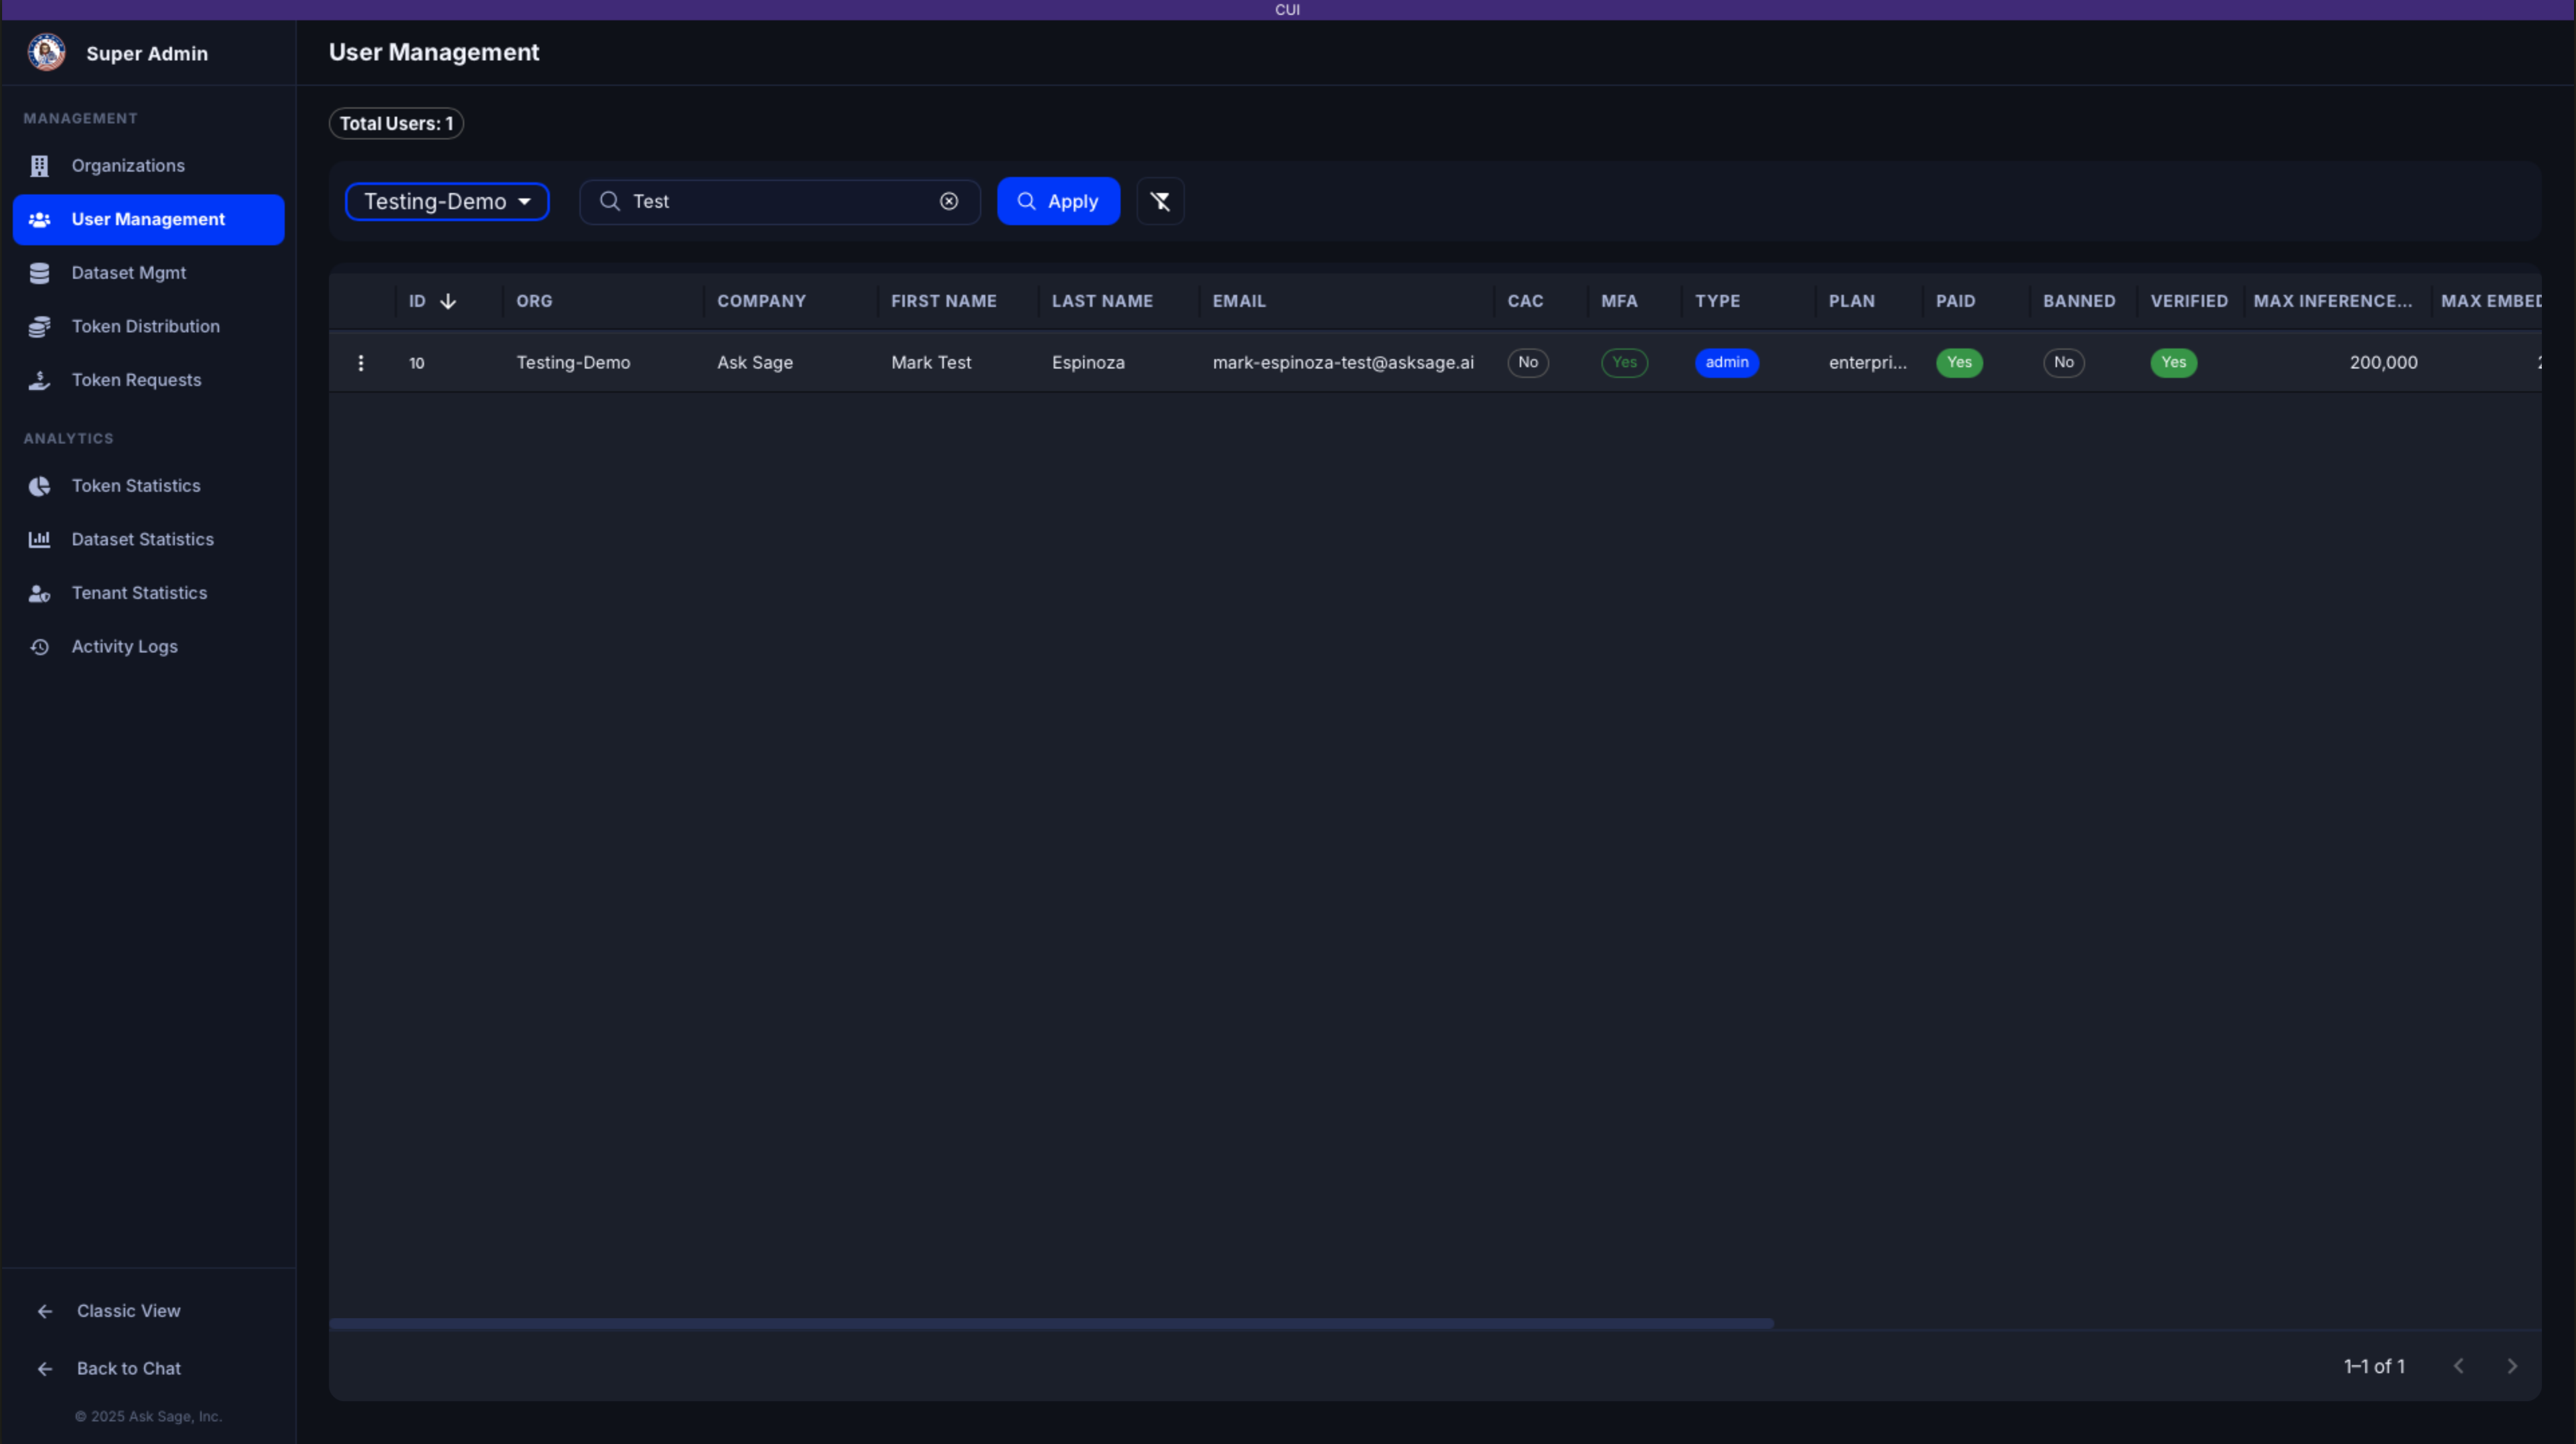Open Token Requests from the sidebar icon
The image size is (2576, 1444).
[x=39, y=380]
